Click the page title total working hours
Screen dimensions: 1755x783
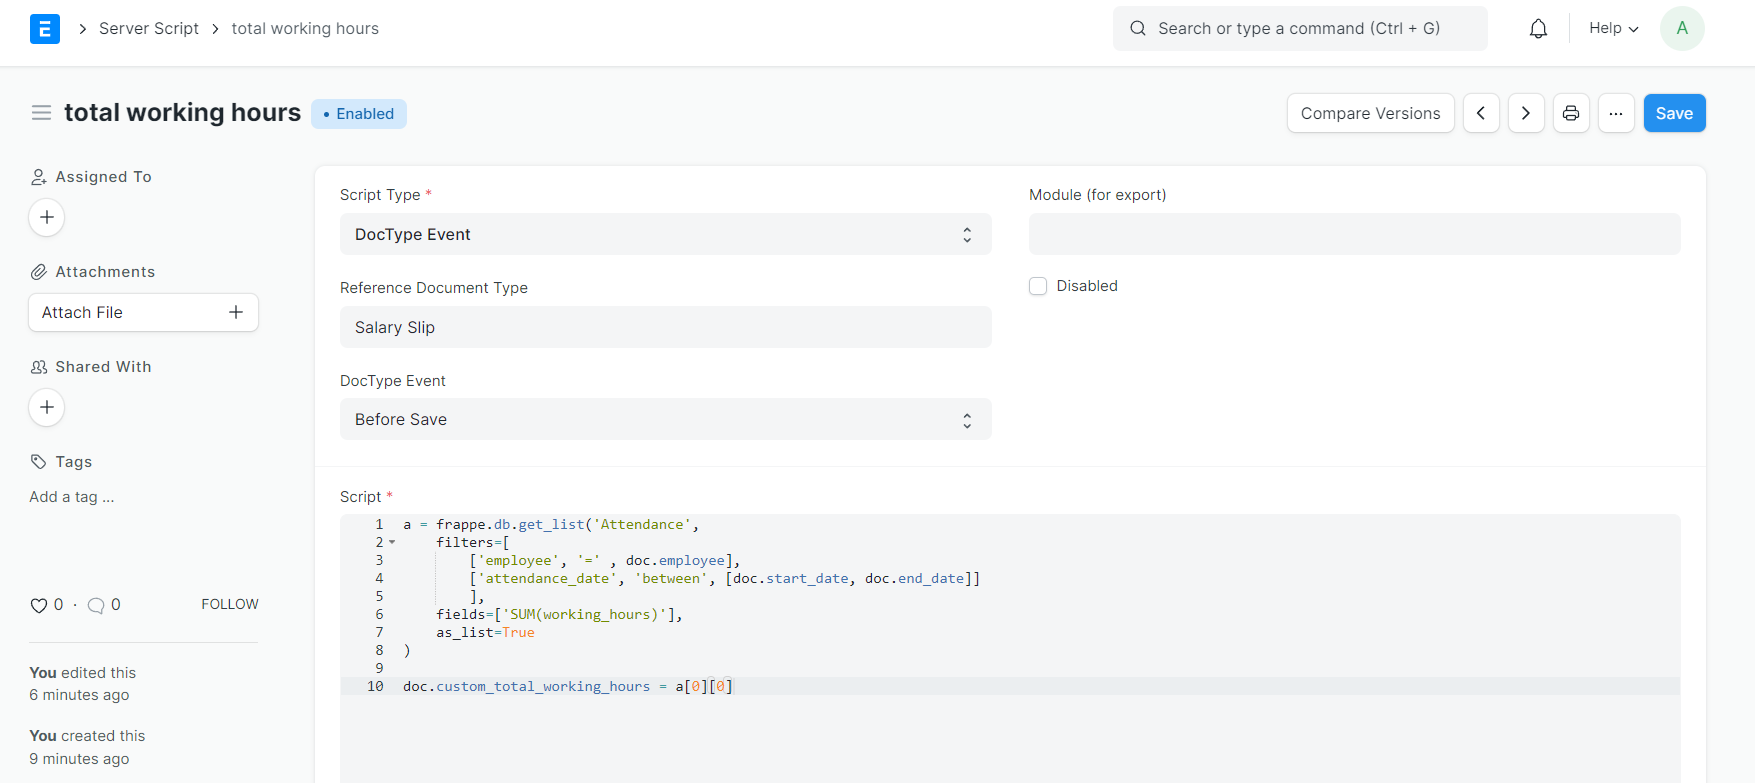[x=182, y=112]
